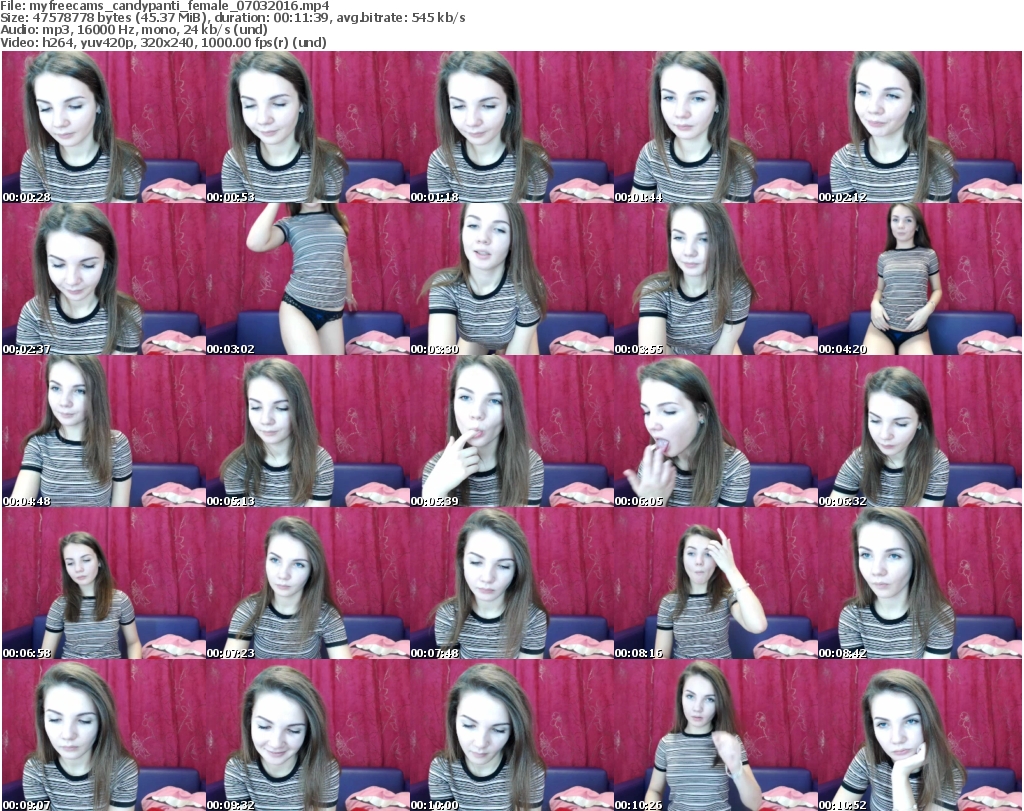The image size is (1024, 811).
Task: Select the thumbnail stamped 00:10:26
Action: 715,736
